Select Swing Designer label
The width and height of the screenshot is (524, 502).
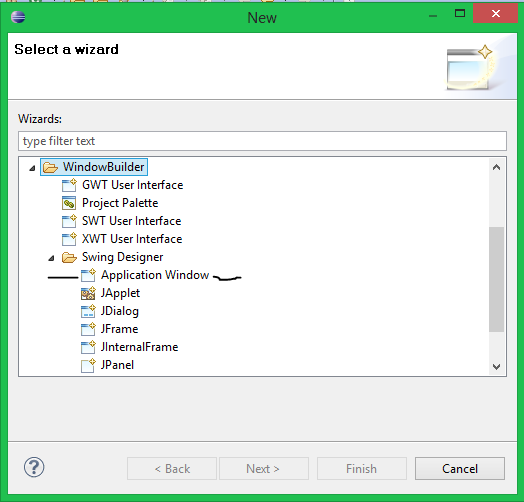pyautogui.click(x=122, y=257)
